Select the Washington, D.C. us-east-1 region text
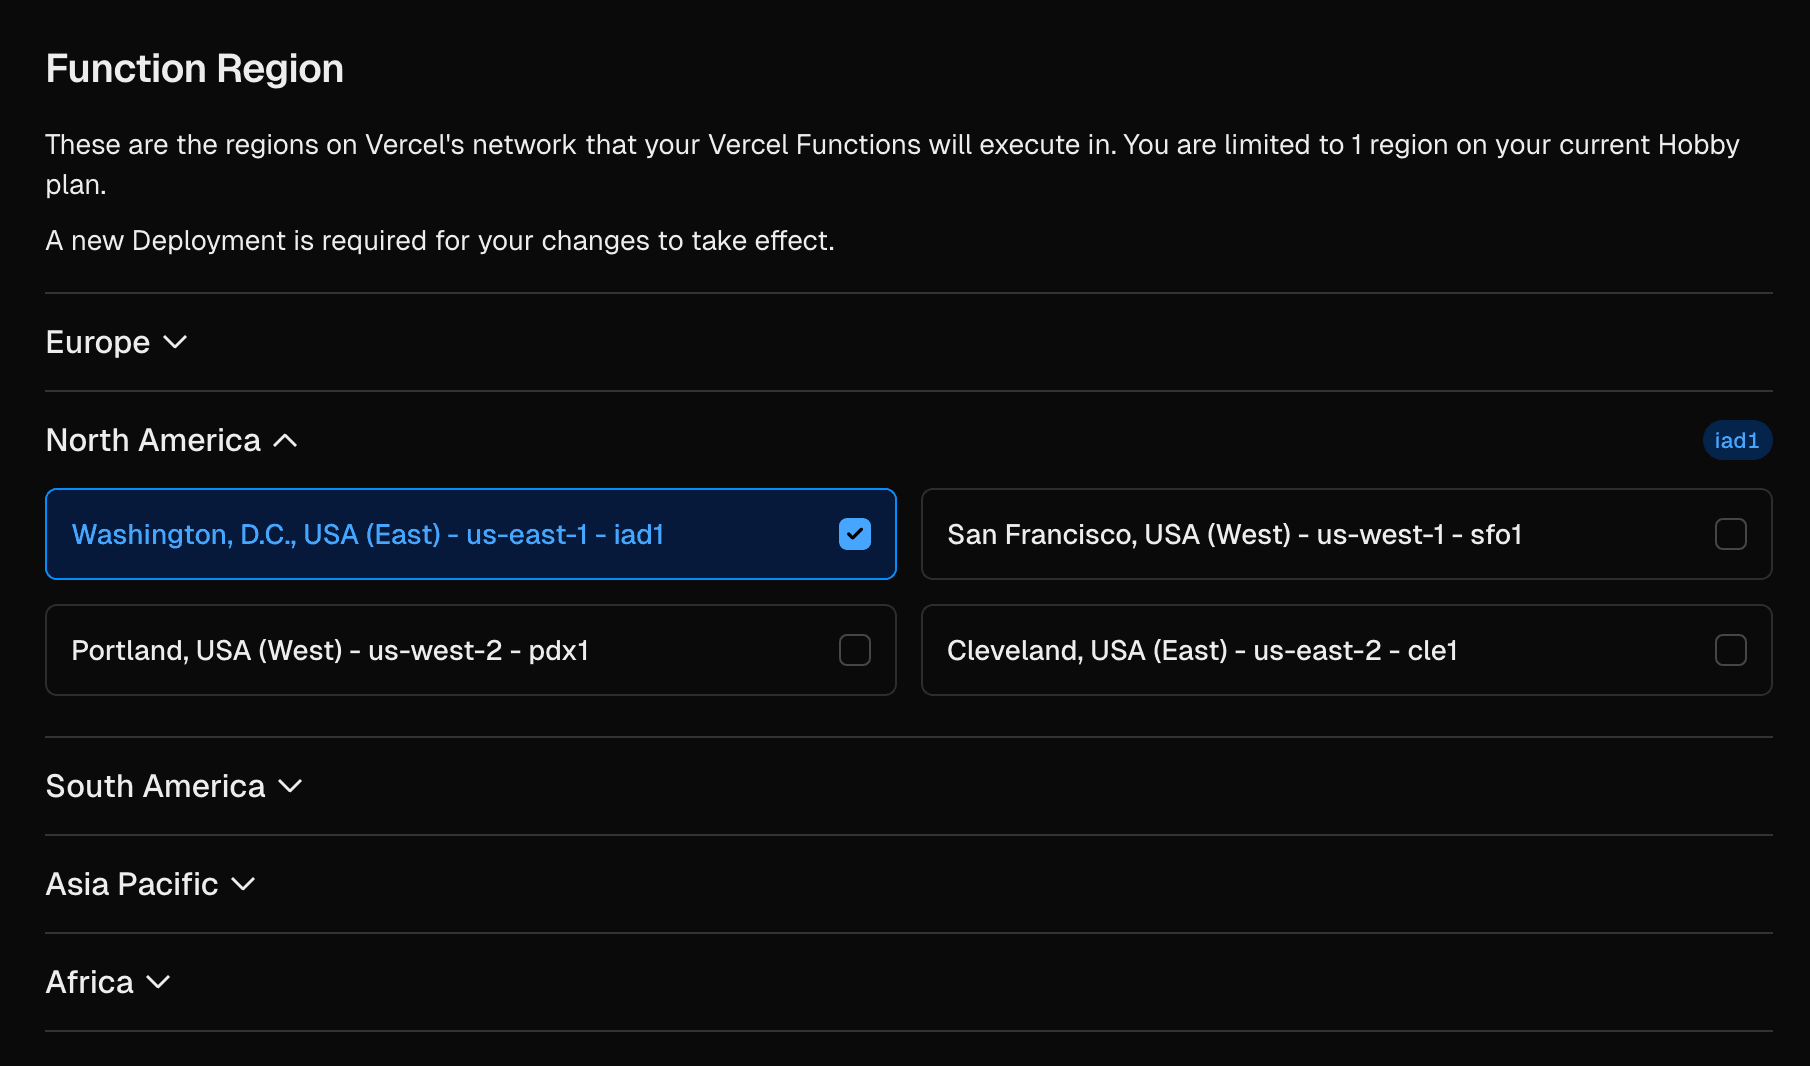 pyautogui.click(x=368, y=535)
